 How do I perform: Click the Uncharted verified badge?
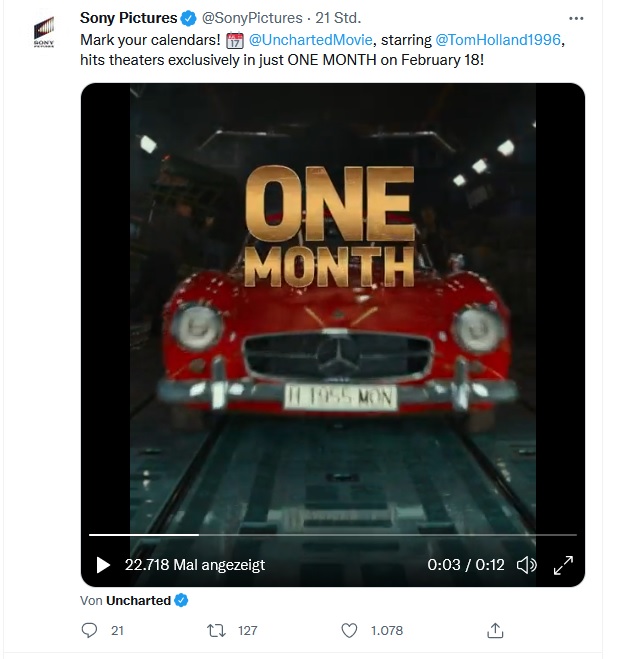pos(182,600)
